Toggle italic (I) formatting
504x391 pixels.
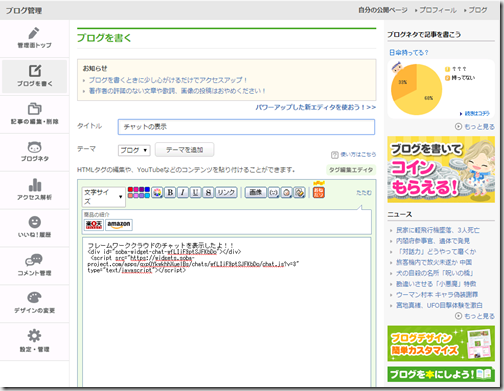click(183, 192)
